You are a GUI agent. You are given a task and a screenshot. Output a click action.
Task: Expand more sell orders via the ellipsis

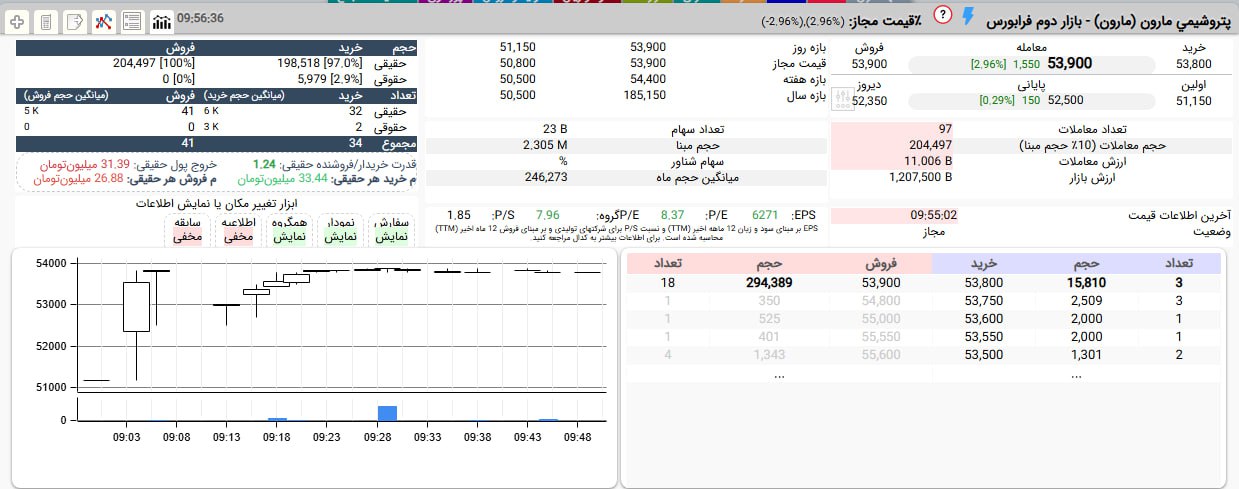point(779,374)
